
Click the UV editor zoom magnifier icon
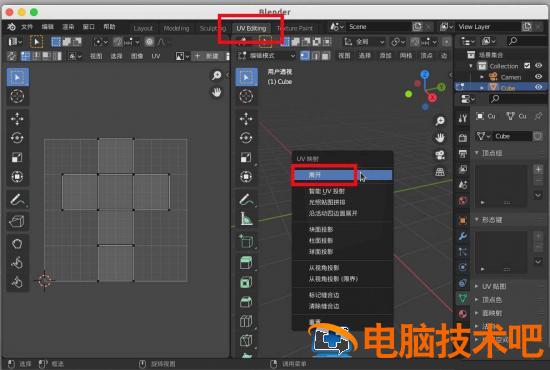pyautogui.click(x=216, y=75)
